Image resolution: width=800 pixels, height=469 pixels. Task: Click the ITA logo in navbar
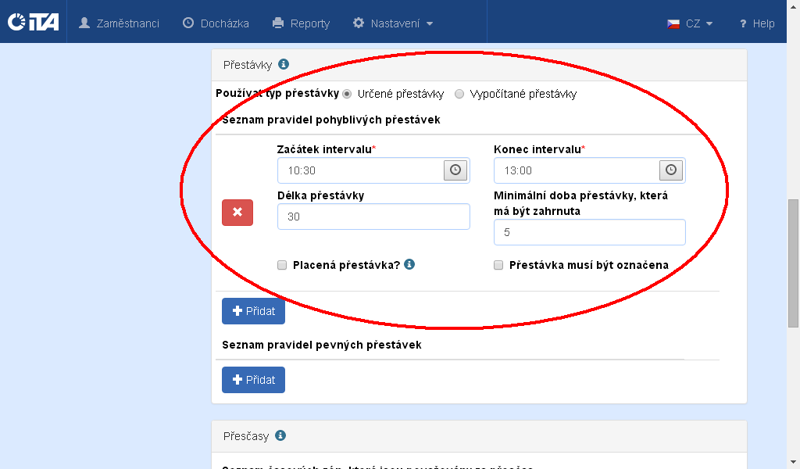tap(32, 23)
